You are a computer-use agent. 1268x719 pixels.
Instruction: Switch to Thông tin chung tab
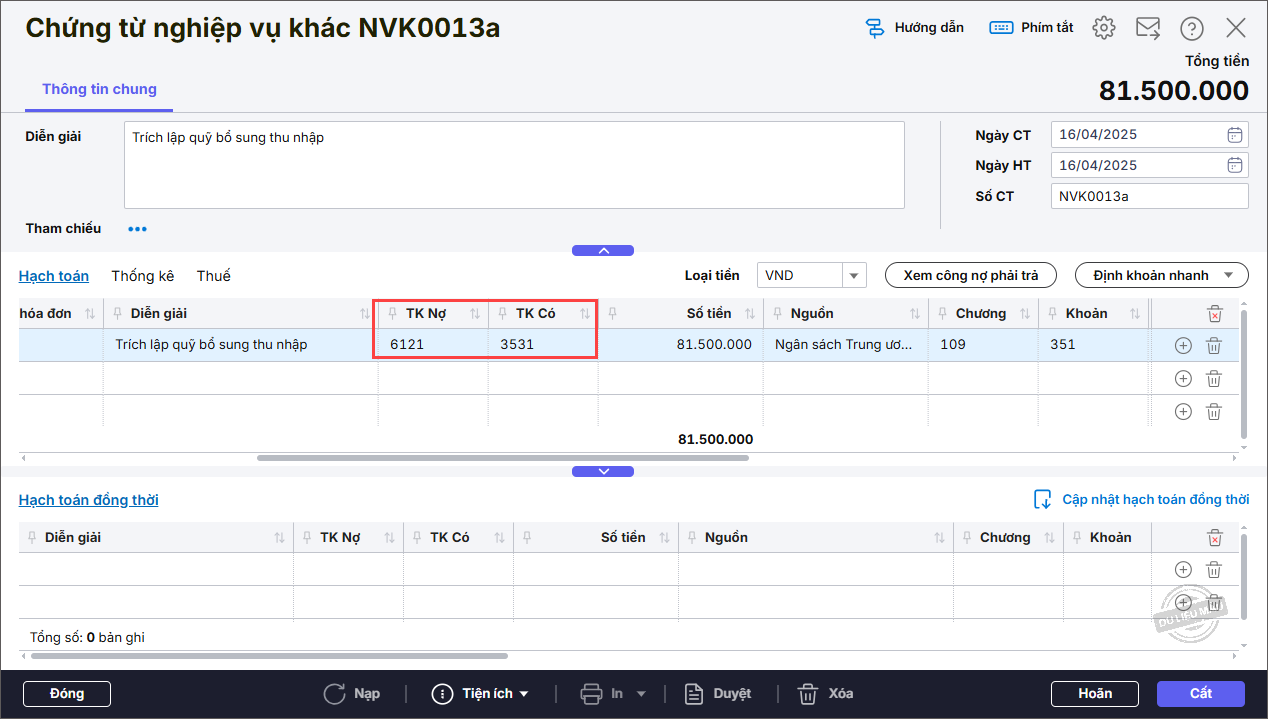(99, 89)
